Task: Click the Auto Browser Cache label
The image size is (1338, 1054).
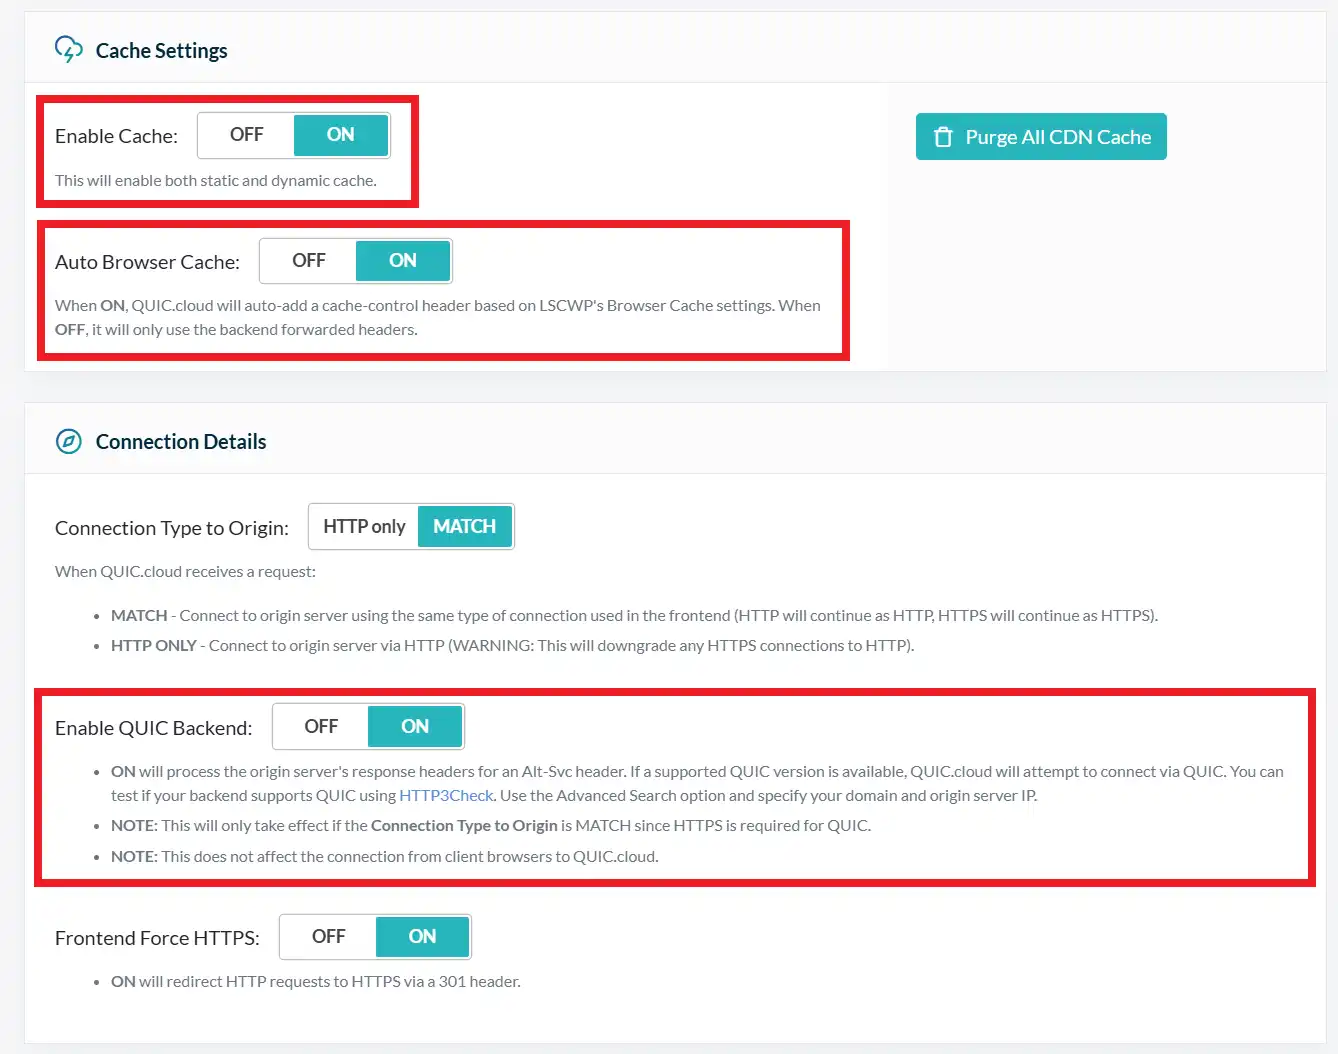Action: (x=147, y=262)
